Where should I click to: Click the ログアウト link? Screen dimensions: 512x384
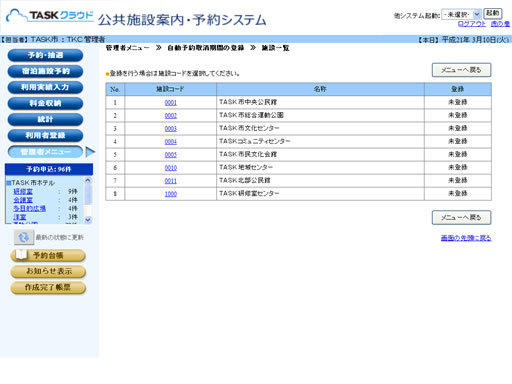(x=472, y=24)
